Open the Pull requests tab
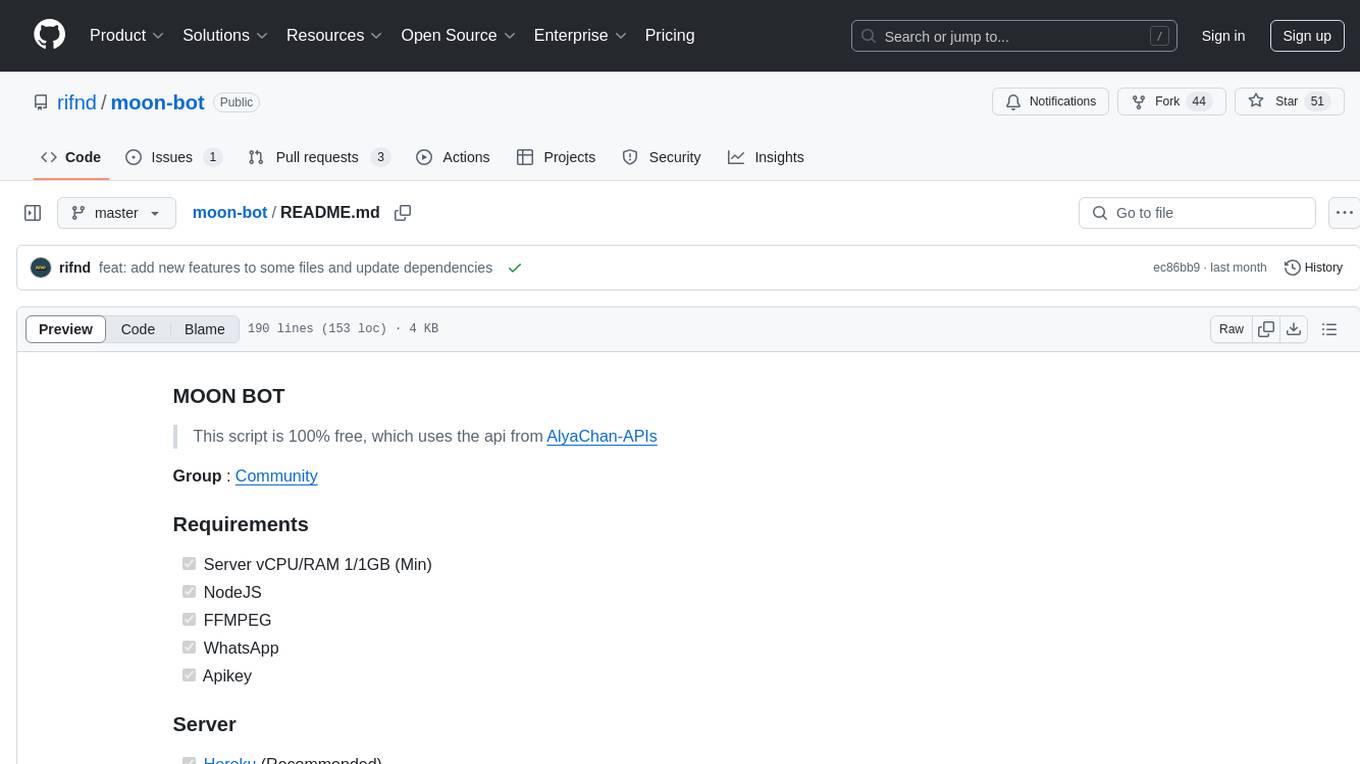Image resolution: width=1360 pixels, height=764 pixels. (319, 157)
